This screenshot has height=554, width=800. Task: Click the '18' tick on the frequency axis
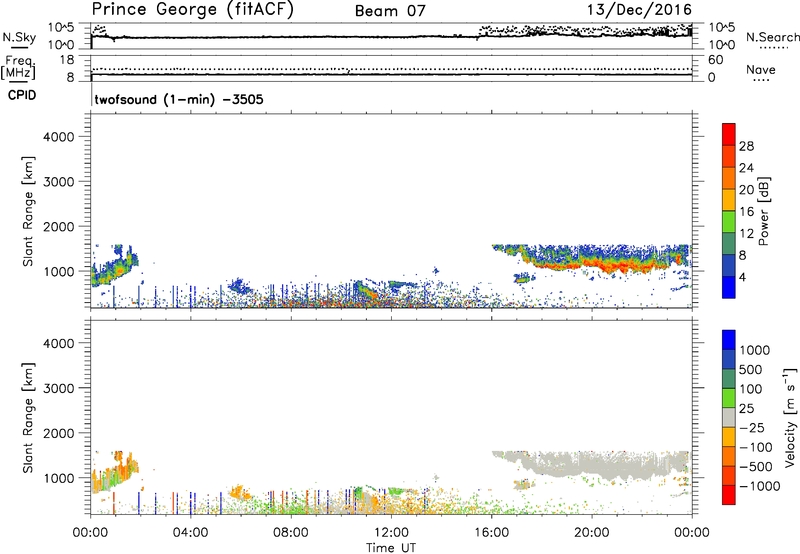point(66,60)
